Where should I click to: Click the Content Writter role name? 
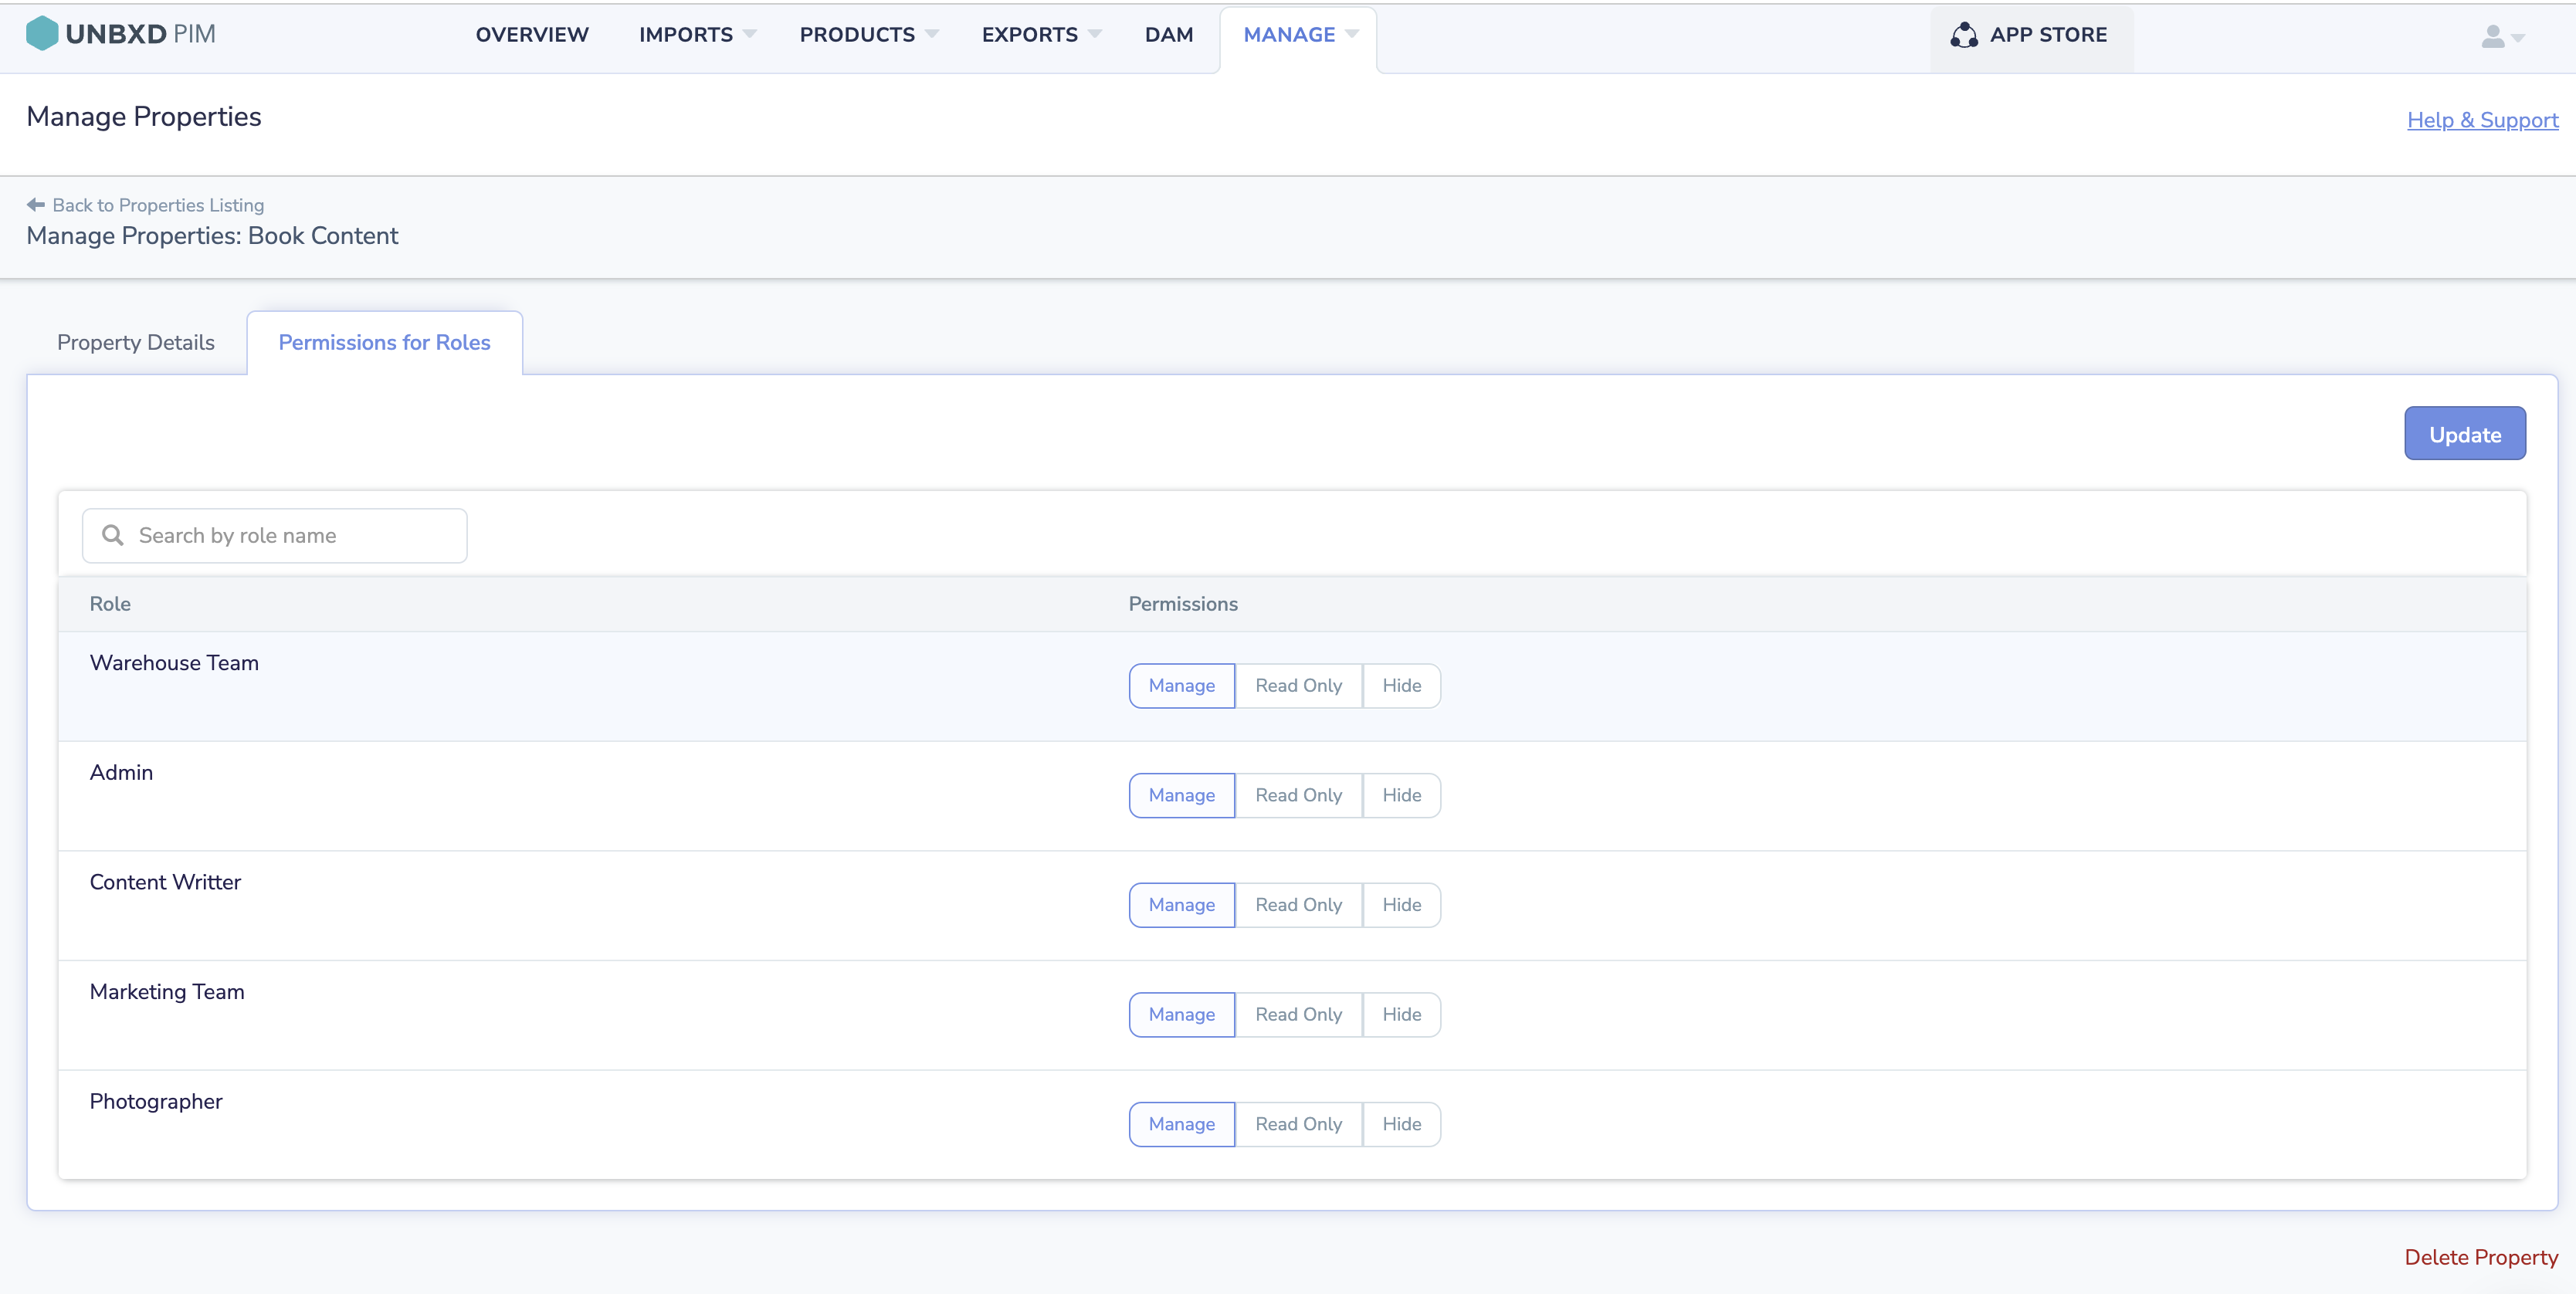pyautogui.click(x=165, y=883)
